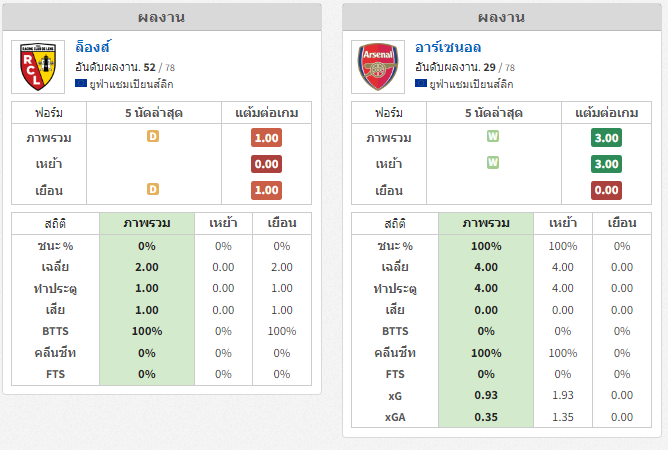Click Lens home 0.00 red points badge
668x450 pixels.
pyautogui.click(x=266, y=164)
